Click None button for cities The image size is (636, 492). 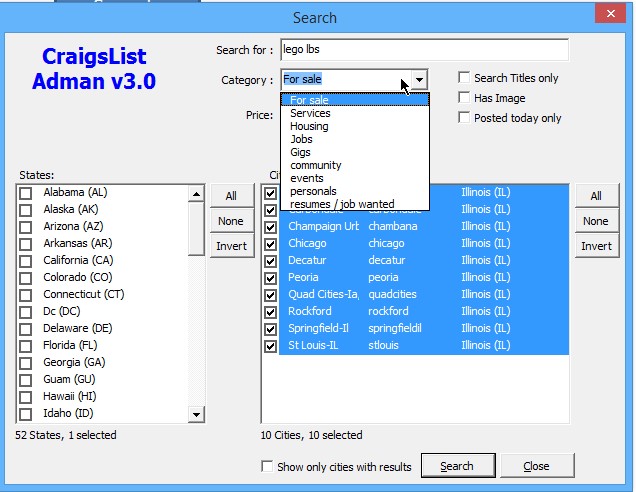[x=596, y=221]
